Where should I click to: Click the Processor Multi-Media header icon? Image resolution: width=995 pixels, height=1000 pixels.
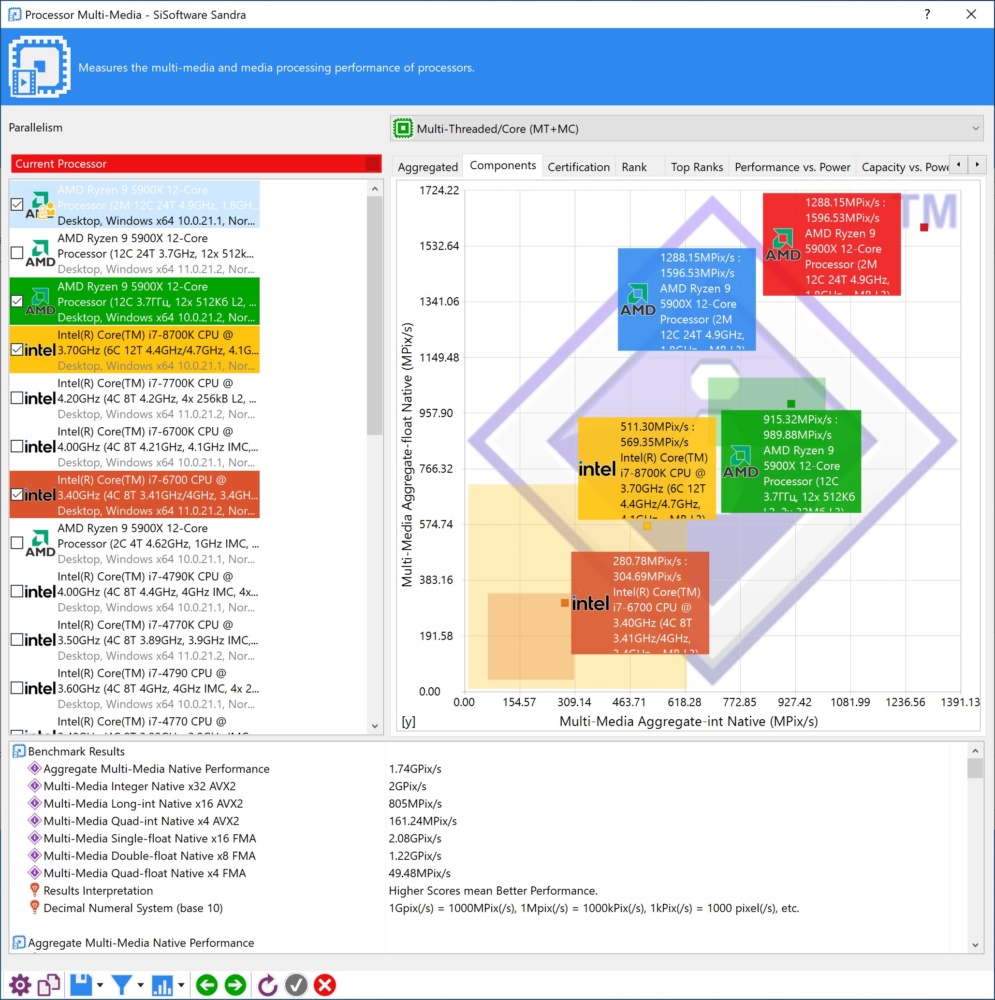[x=40, y=66]
